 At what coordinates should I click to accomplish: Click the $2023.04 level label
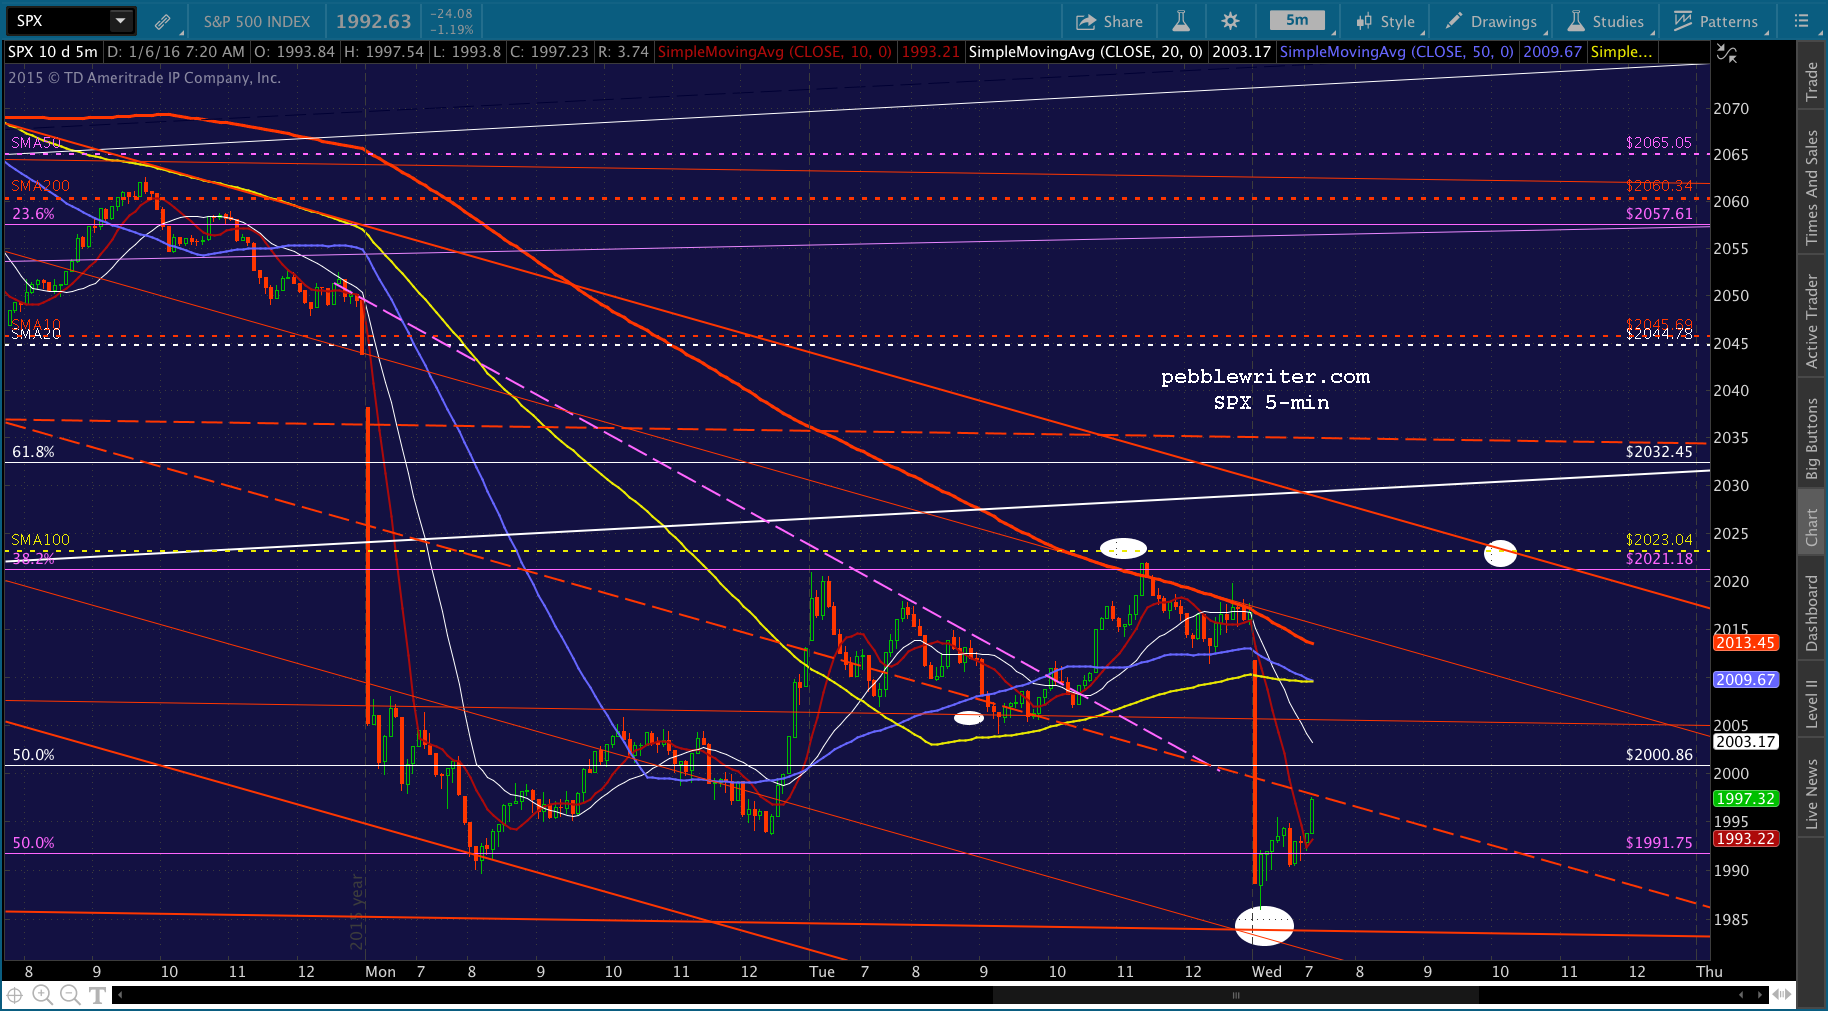coord(1659,540)
